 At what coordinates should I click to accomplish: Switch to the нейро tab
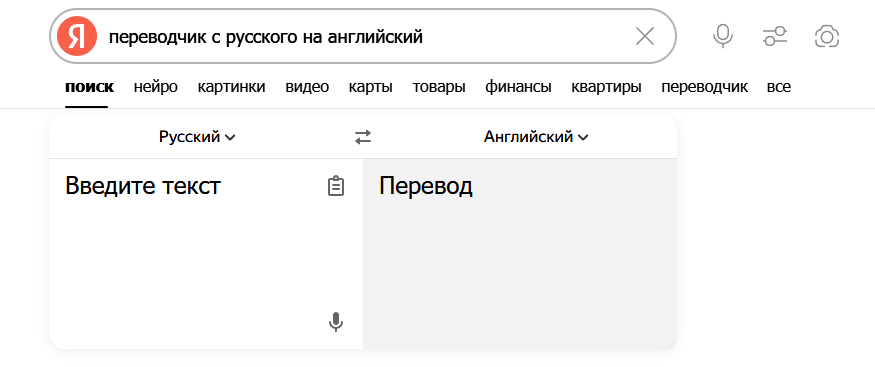tap(156, 87)
